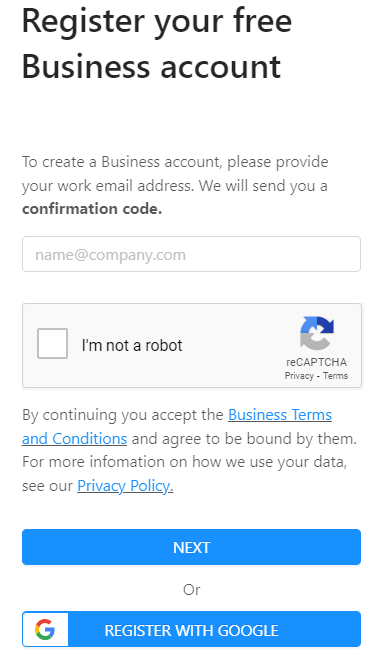Click the "Register your free" heading line
Viewport: 387px width, 667px height.
pyautogui.click(x=157, y=21)
